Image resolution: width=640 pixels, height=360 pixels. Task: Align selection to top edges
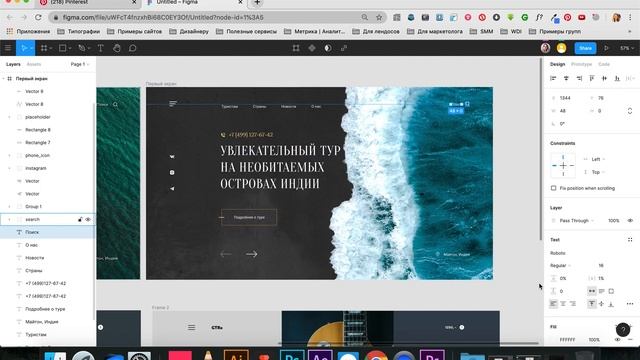(592, 78)
